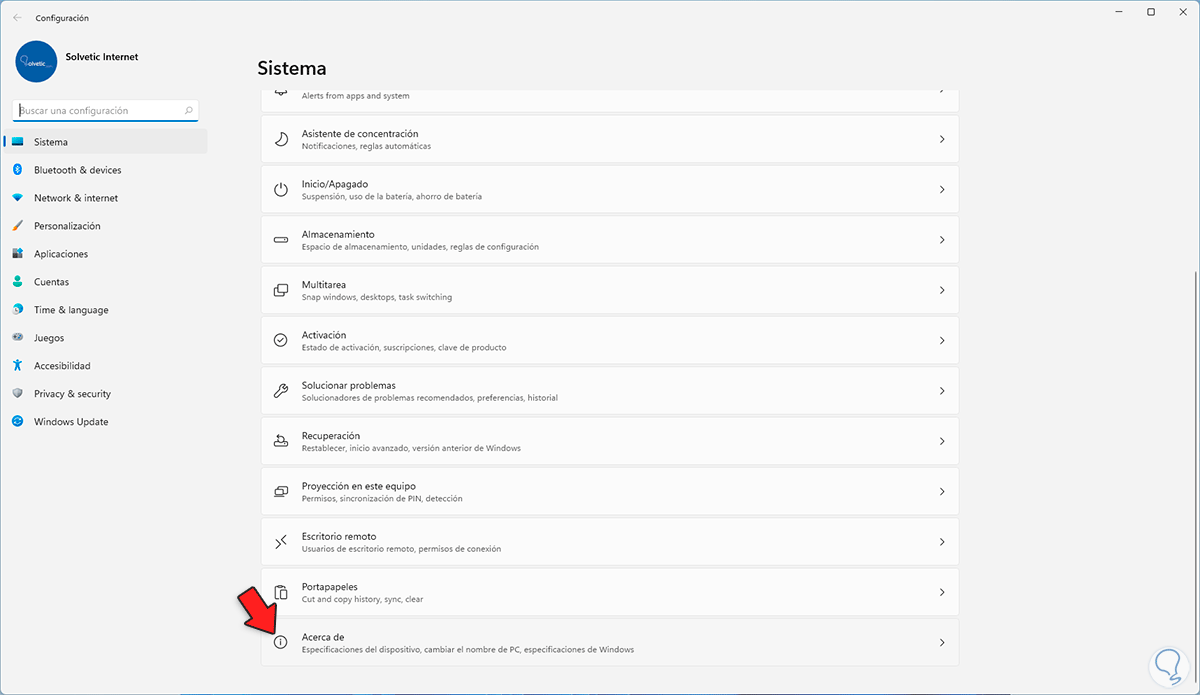Screen dimensions: 1200x695
Task: Click the Almacenamiento storage drive icon
Action: [x=281, y=240]
